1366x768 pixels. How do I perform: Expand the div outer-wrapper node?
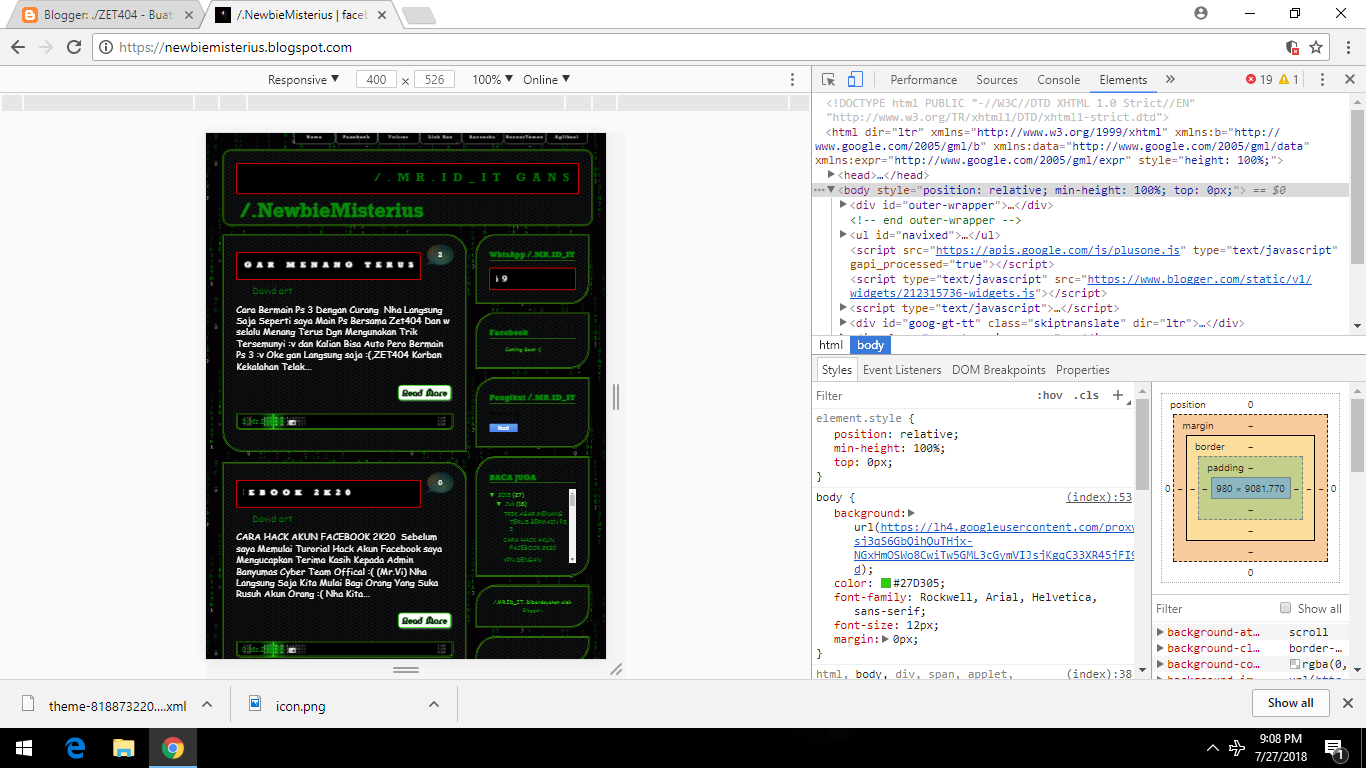click(x=843, y=205)
